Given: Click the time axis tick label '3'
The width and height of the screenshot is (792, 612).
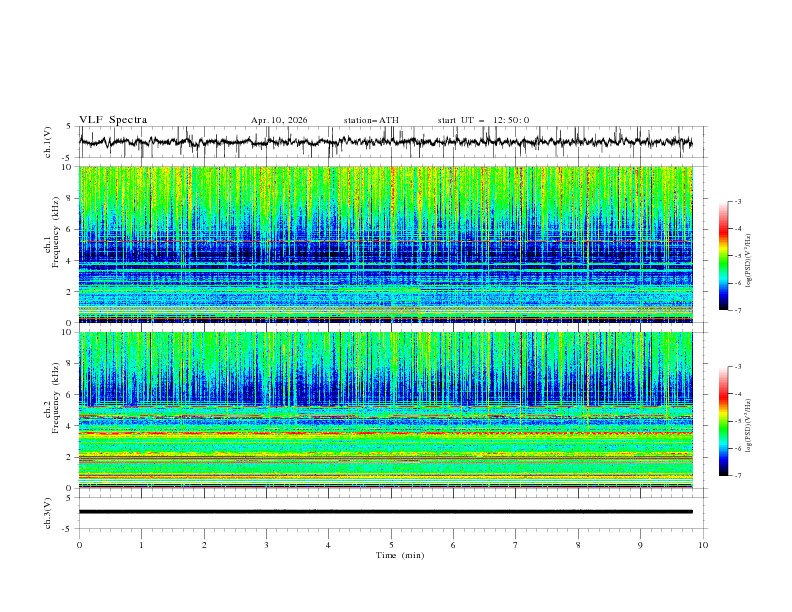Looking at the screenshot, I should (266, 545).
